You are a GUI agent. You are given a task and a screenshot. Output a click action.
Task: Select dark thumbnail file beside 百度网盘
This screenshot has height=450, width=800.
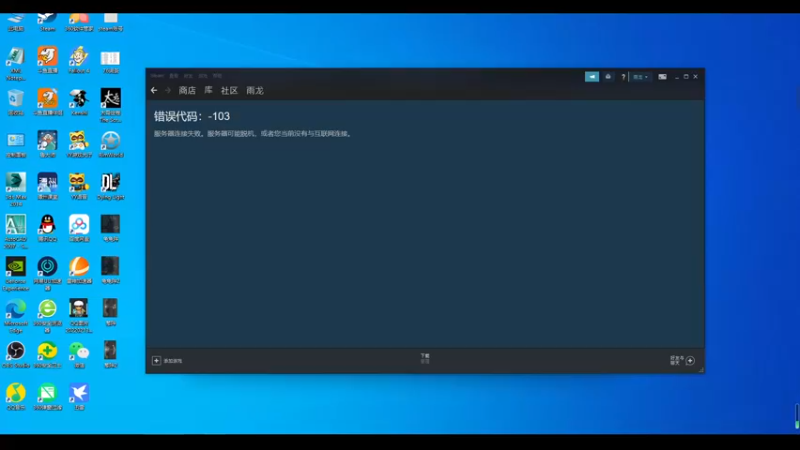coord(111,228)
